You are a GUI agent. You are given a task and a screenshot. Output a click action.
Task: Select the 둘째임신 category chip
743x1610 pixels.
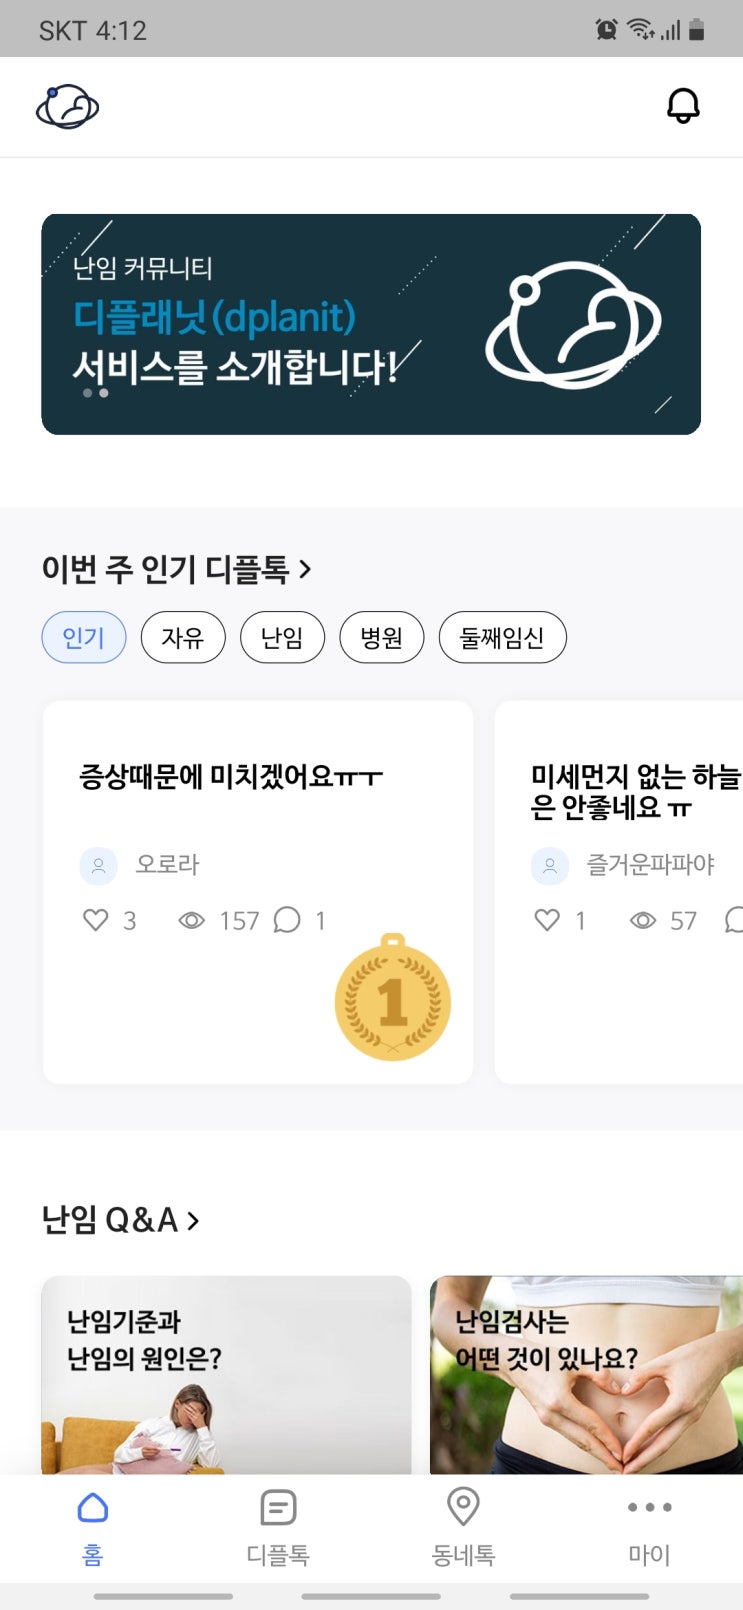[x=502, y=638]
